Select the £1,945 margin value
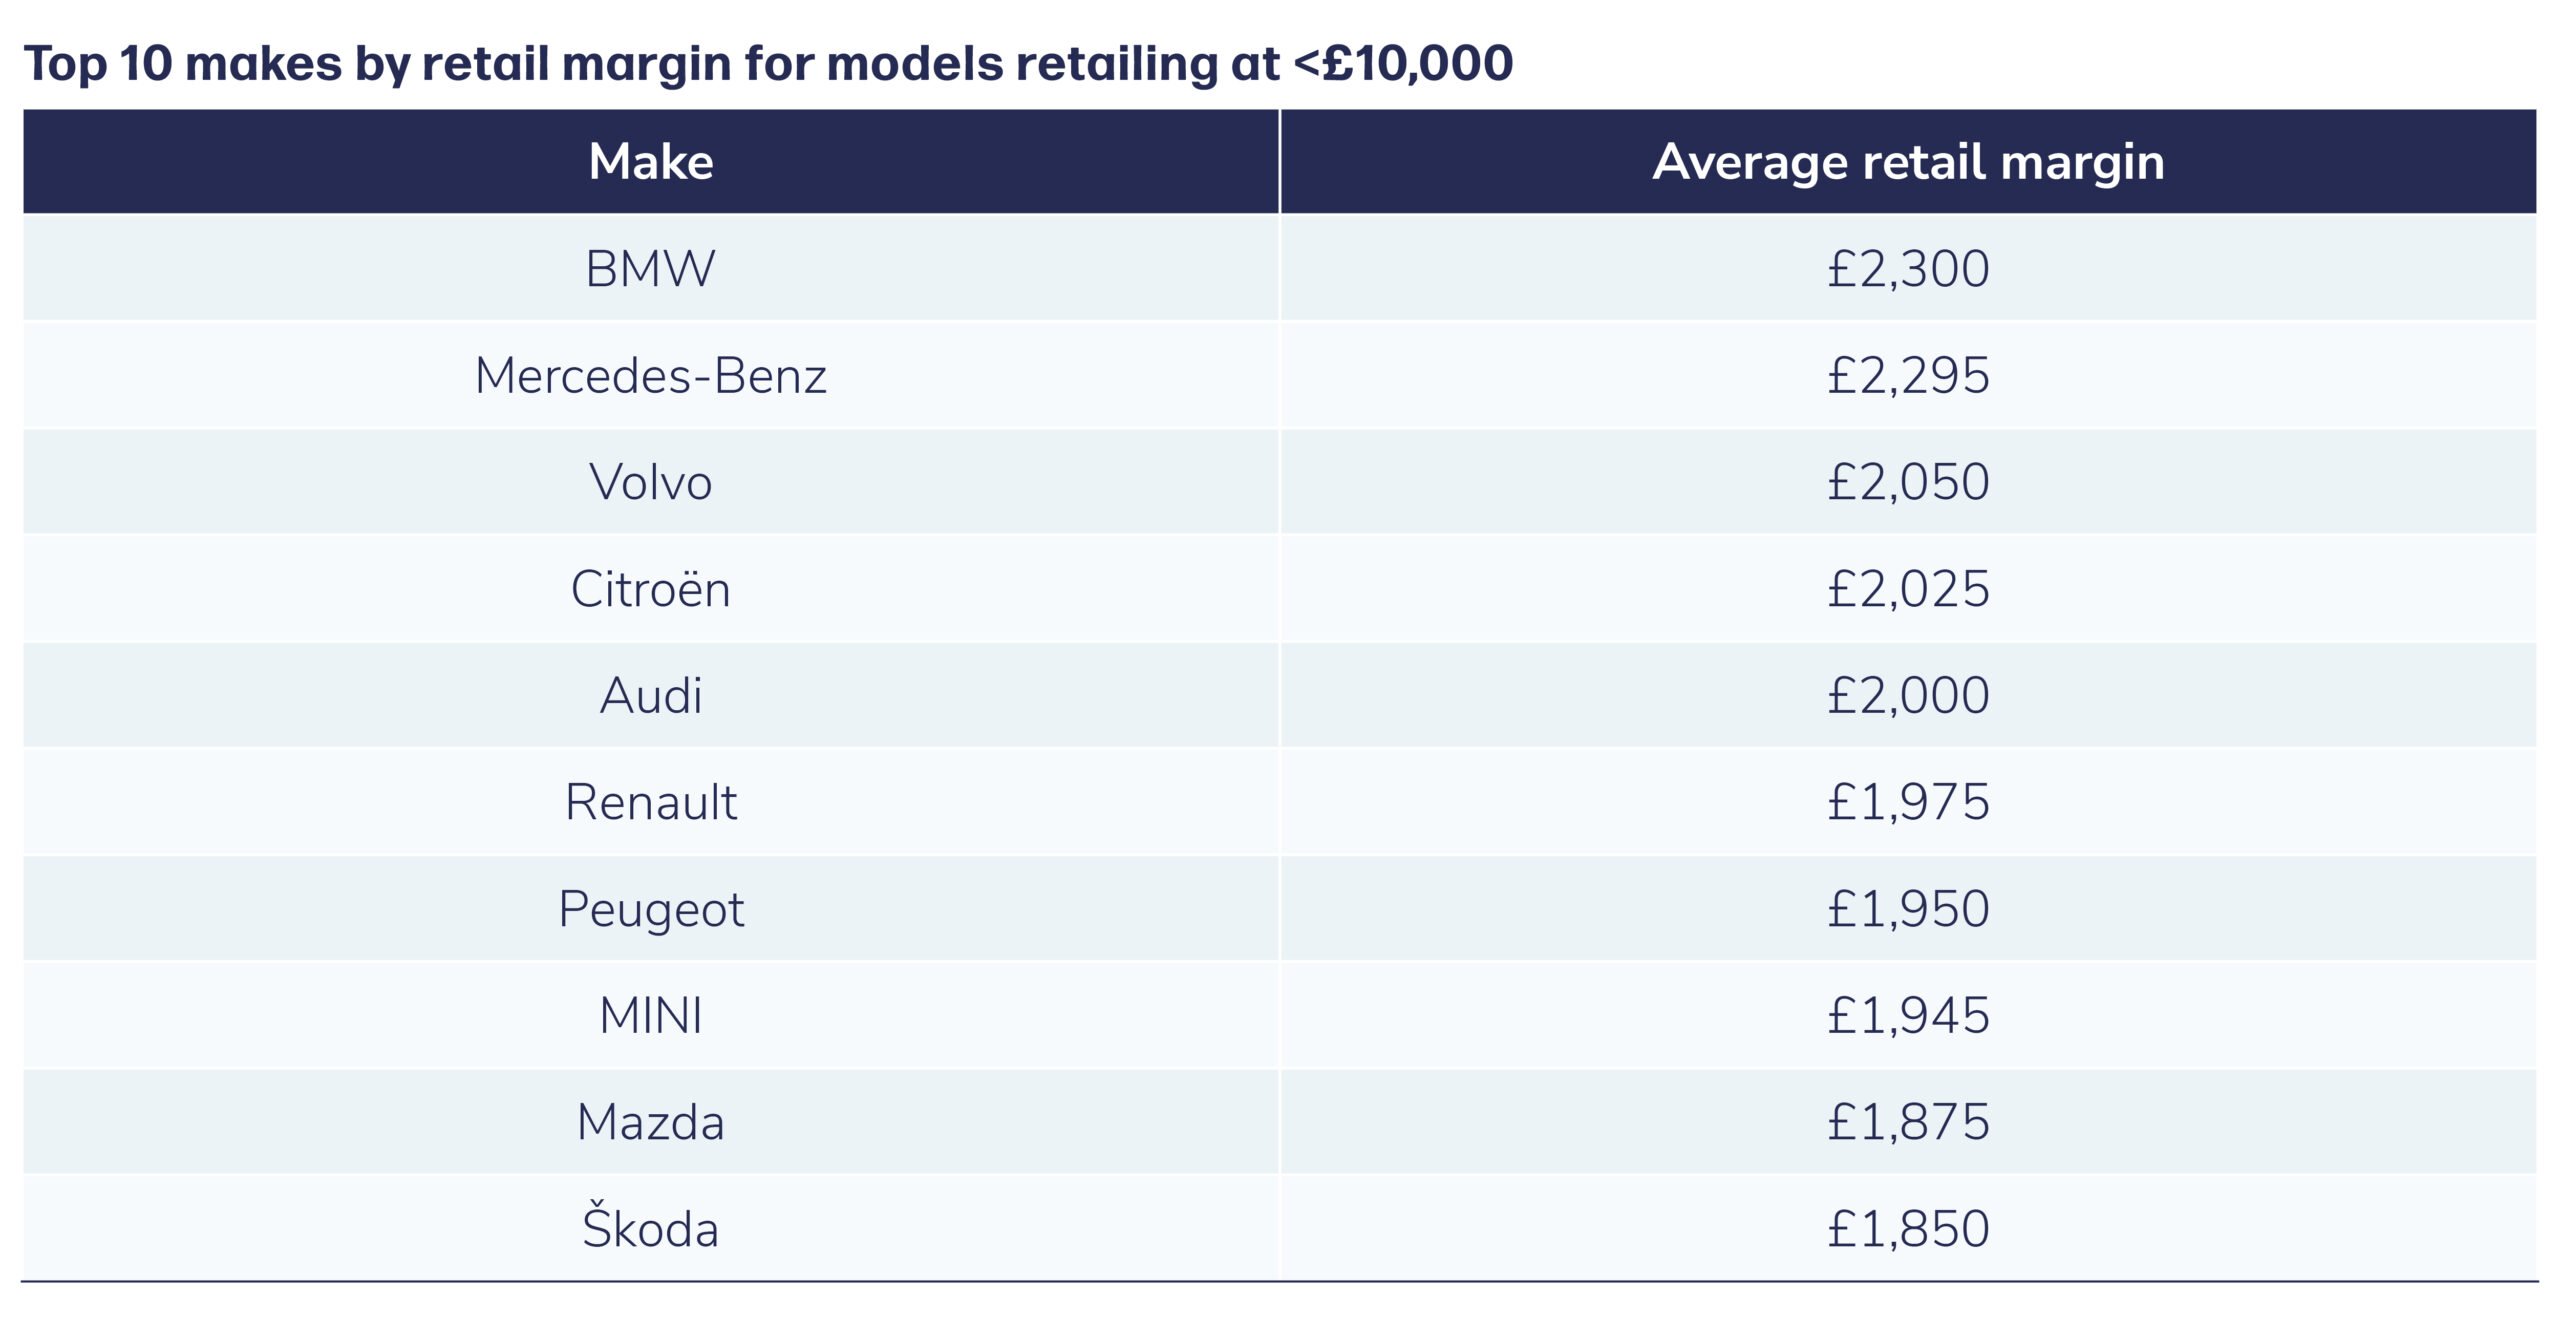2560x1338 pixels. point(1908,1016)
